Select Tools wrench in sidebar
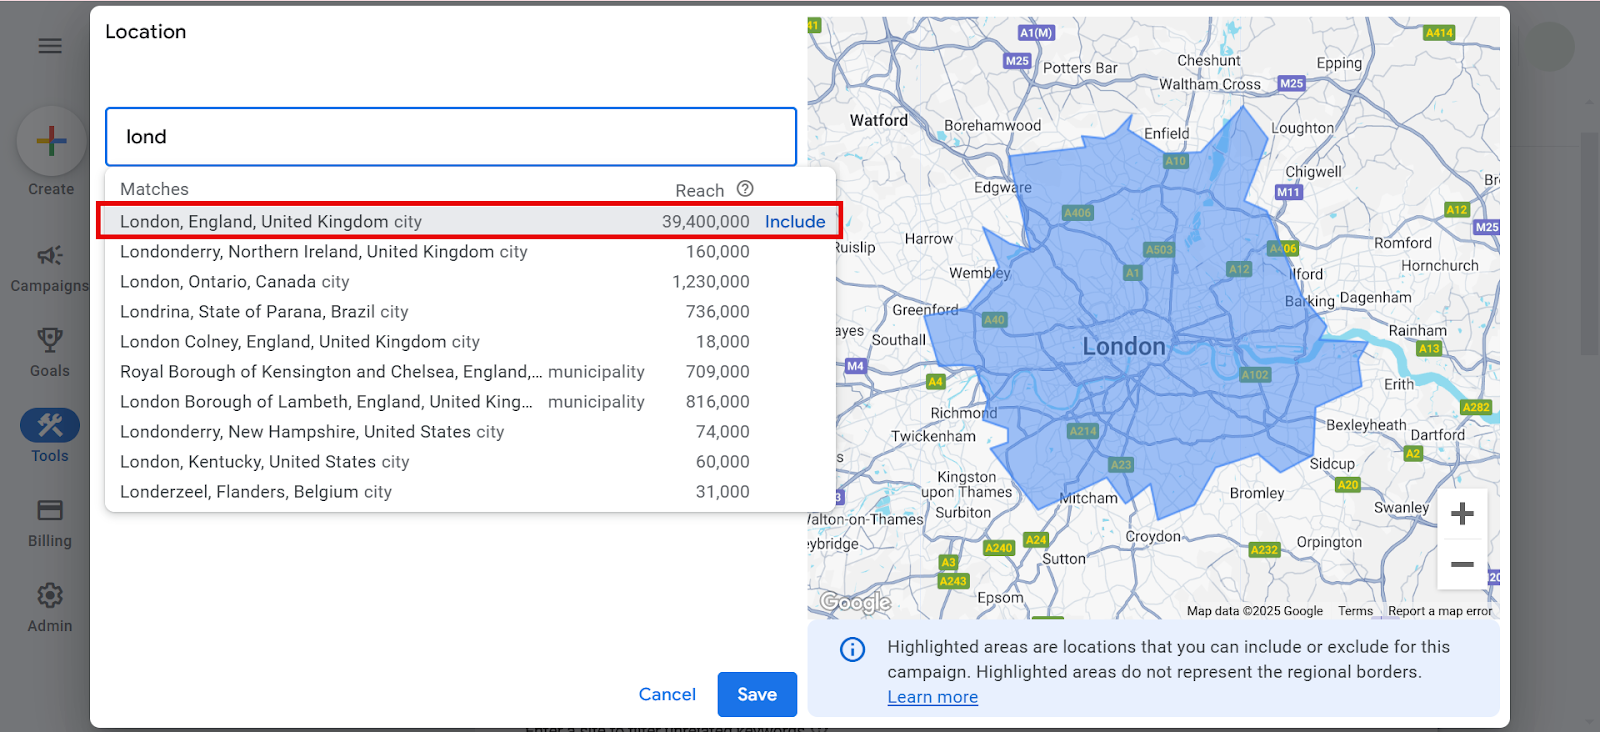The width and height of the screenshot is (1600, 732). 50,437
